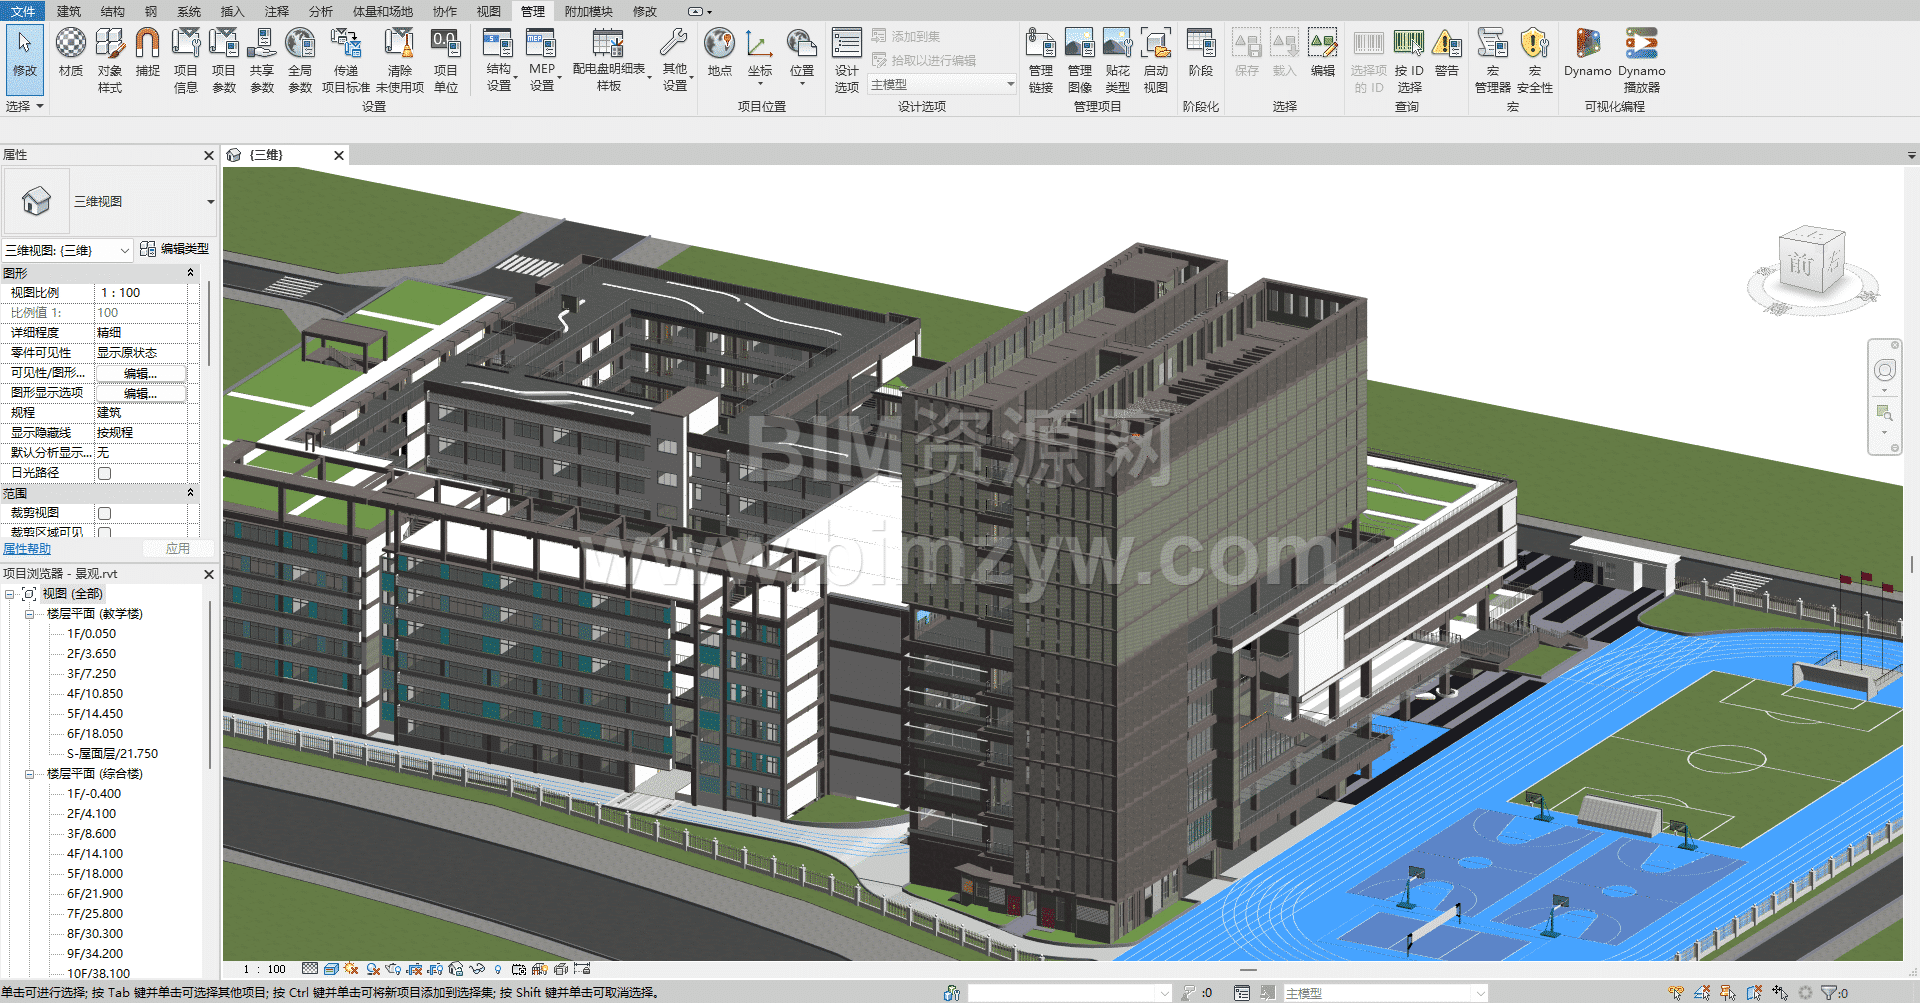1920x1003 pixels.
Task: Open the 3F/7.250 floor plan view
Action: click(91, 674)
